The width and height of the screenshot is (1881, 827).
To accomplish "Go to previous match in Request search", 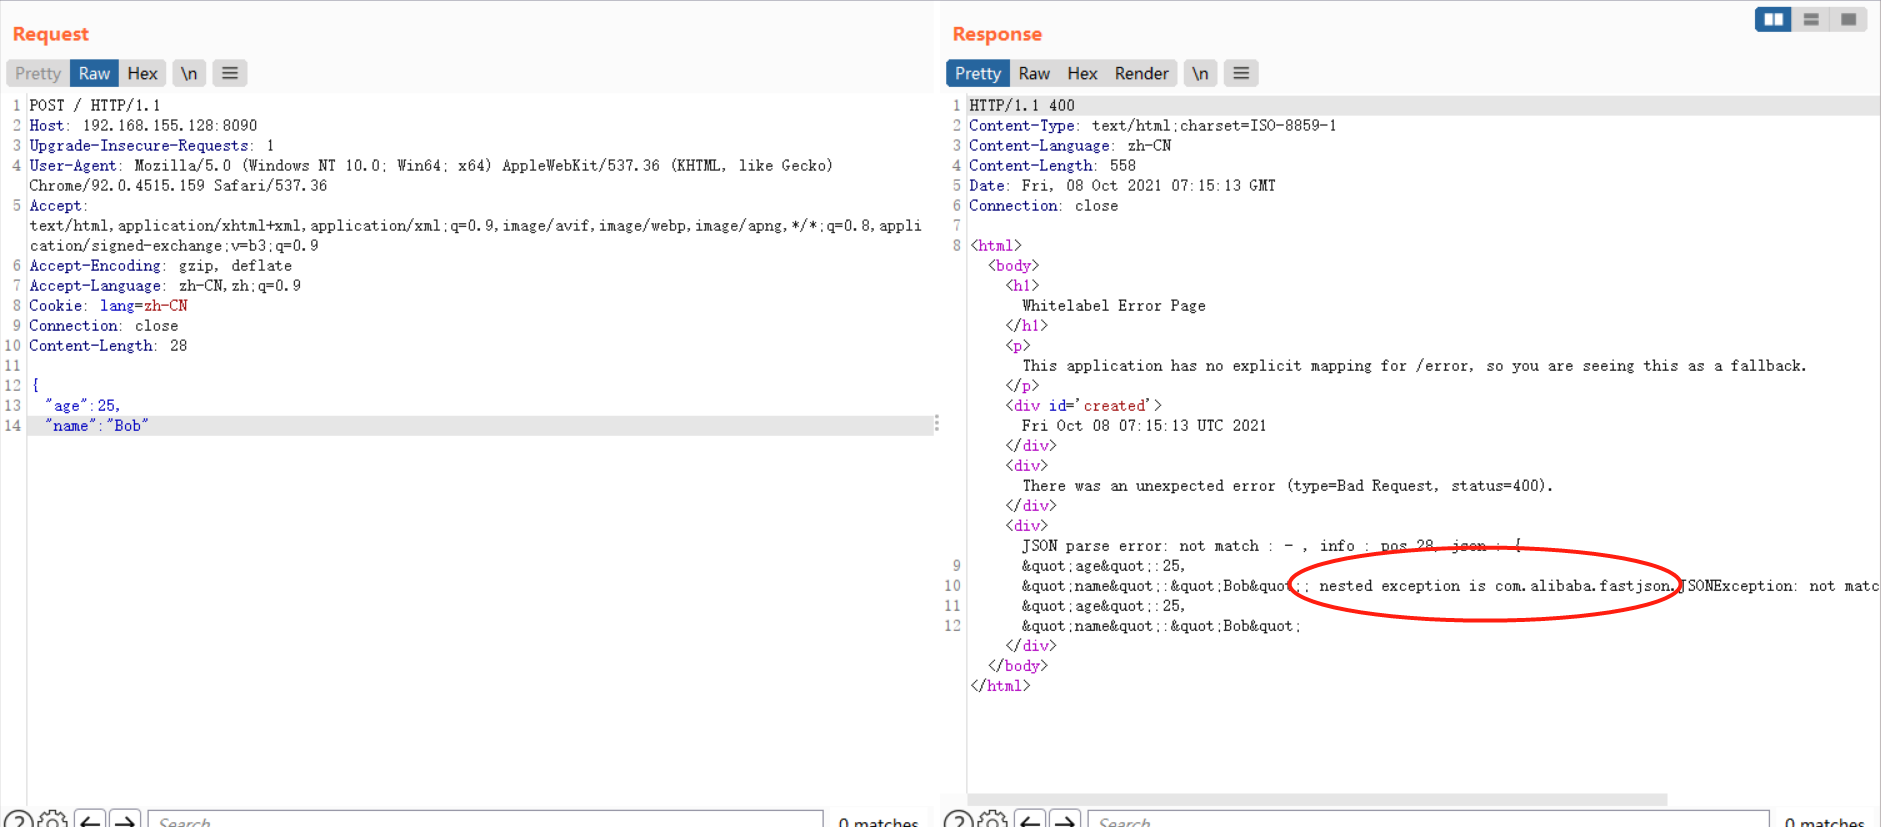I will [x=90, y=820].
